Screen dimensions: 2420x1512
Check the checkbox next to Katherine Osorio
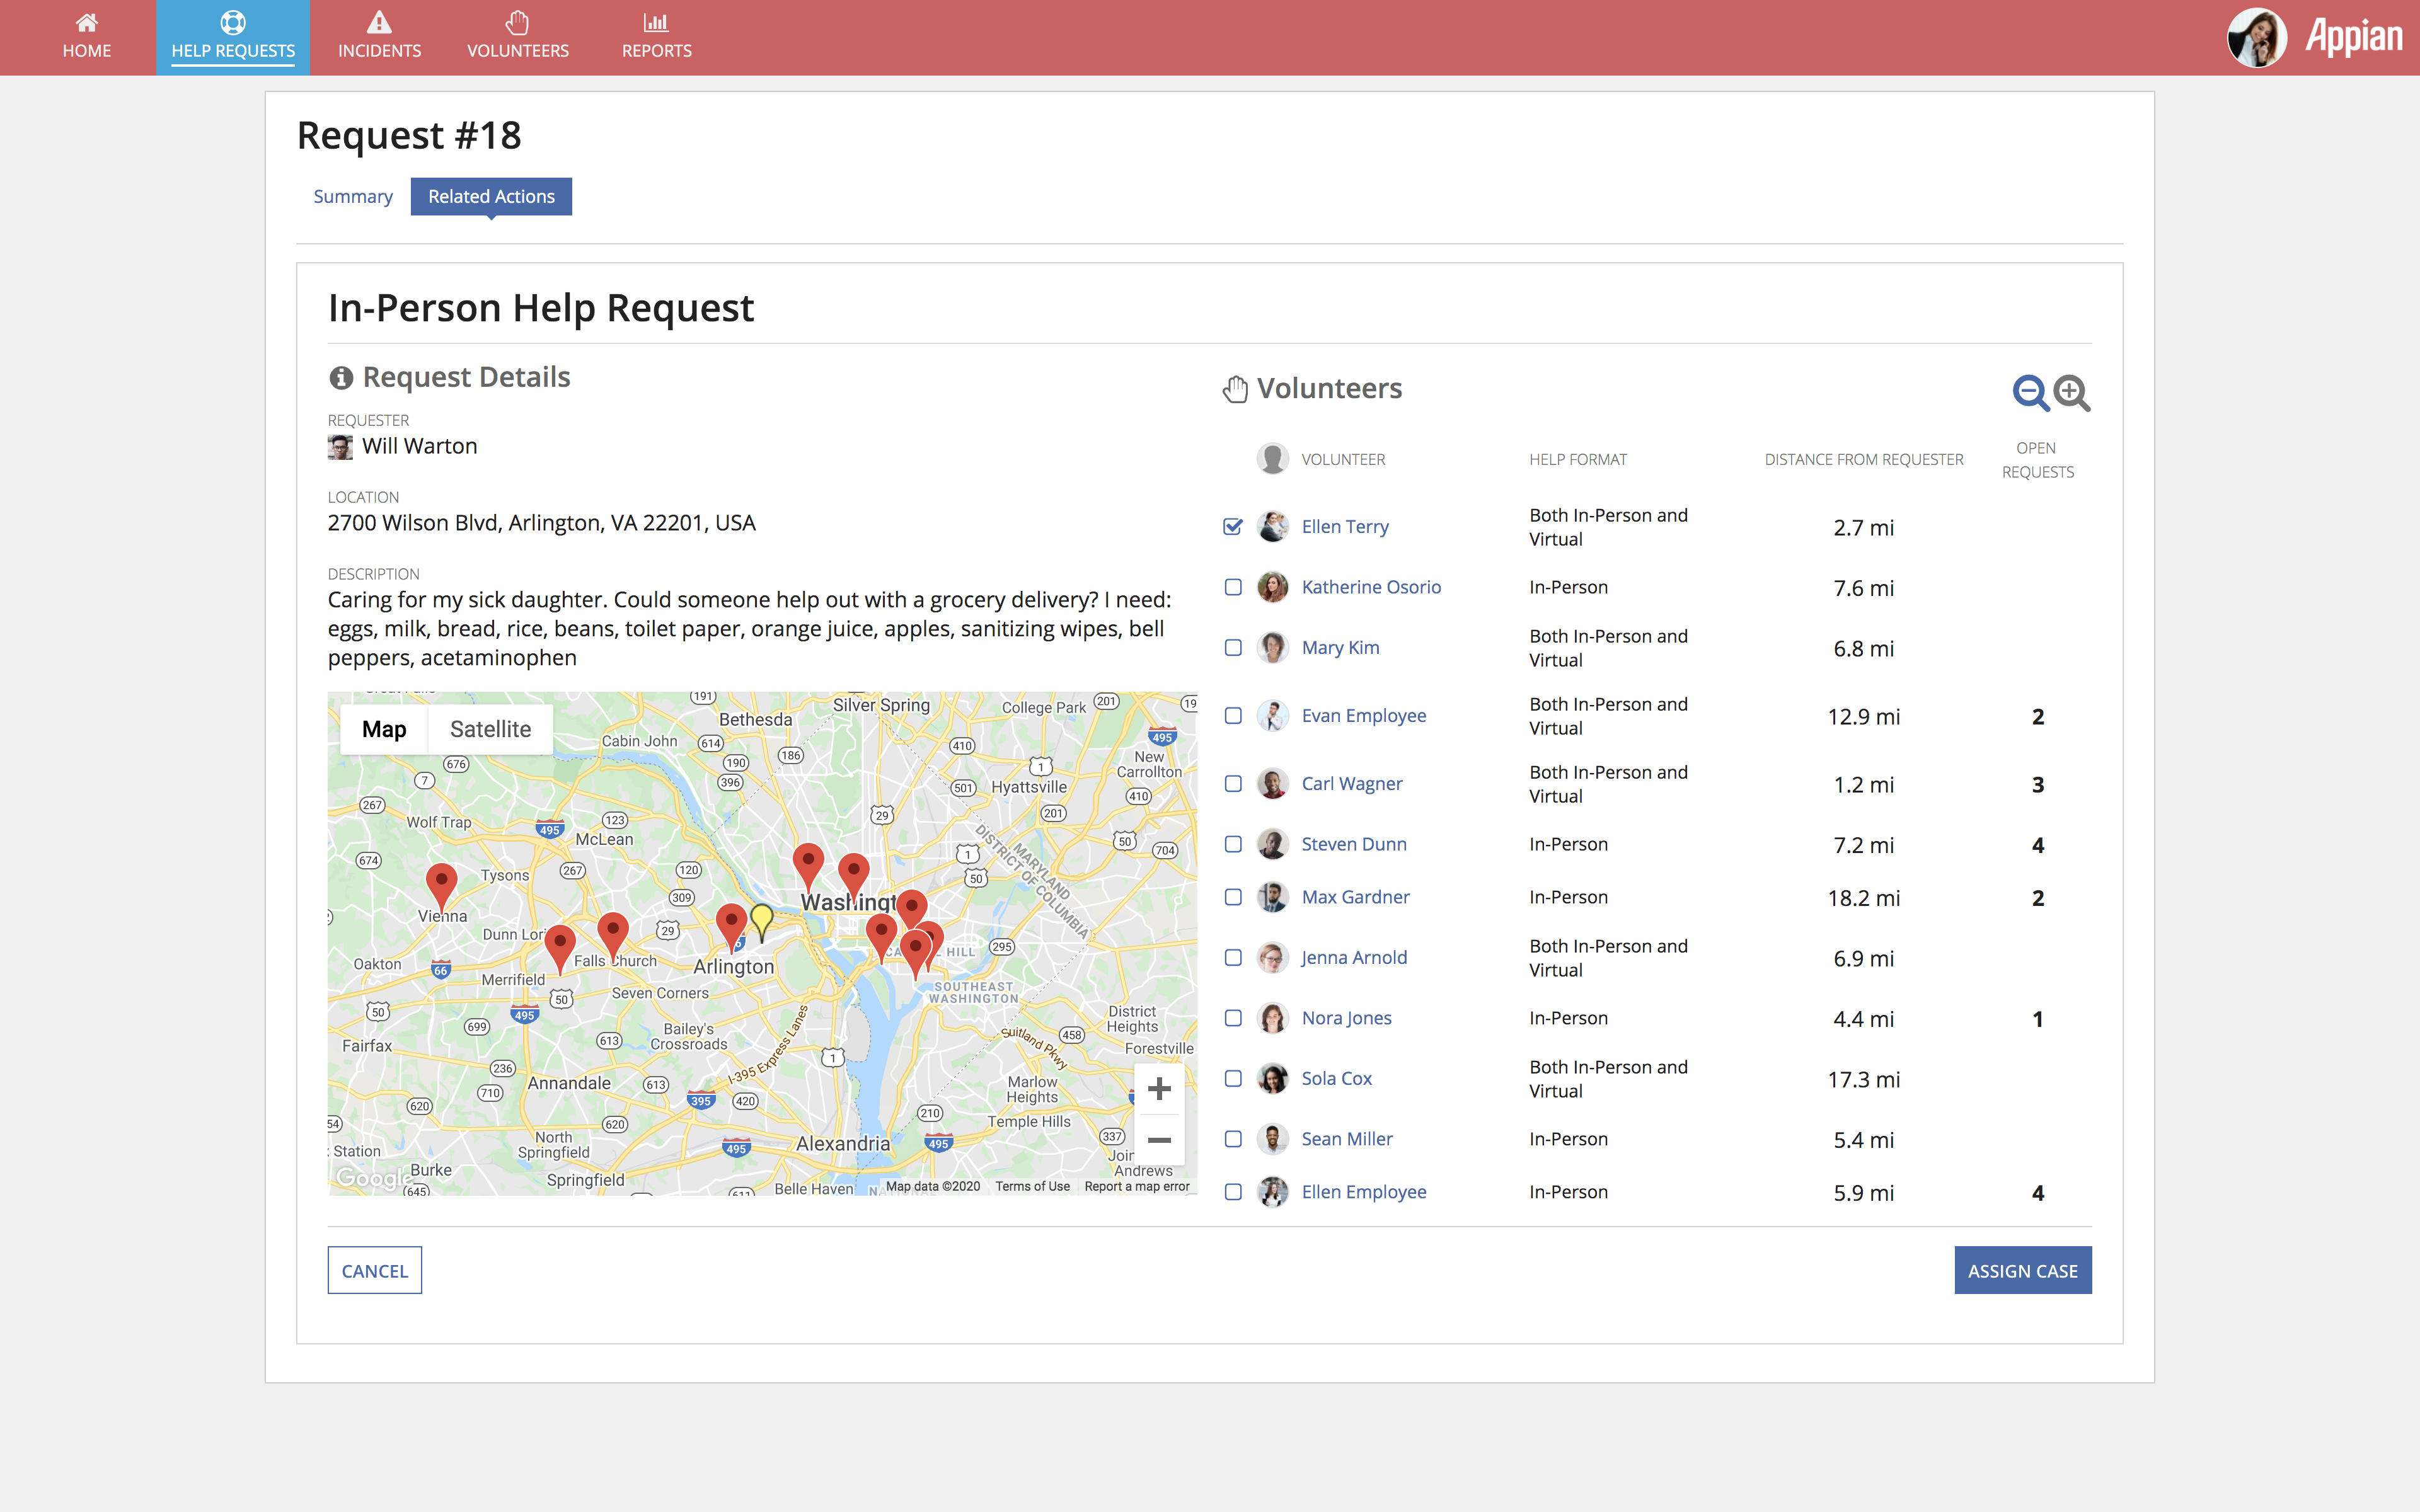pyautogui.click(x=1232, y=587)
